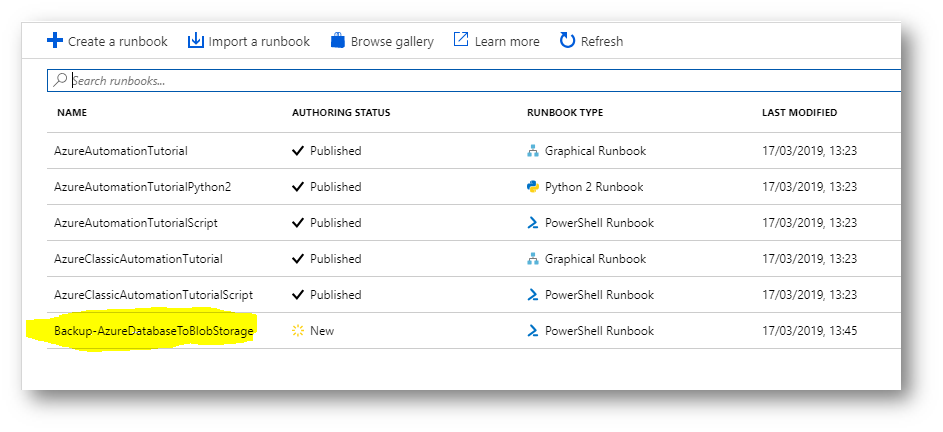Open the Browse gallery bag icon
Screen dimensions: 943x432
click(338, 41)
